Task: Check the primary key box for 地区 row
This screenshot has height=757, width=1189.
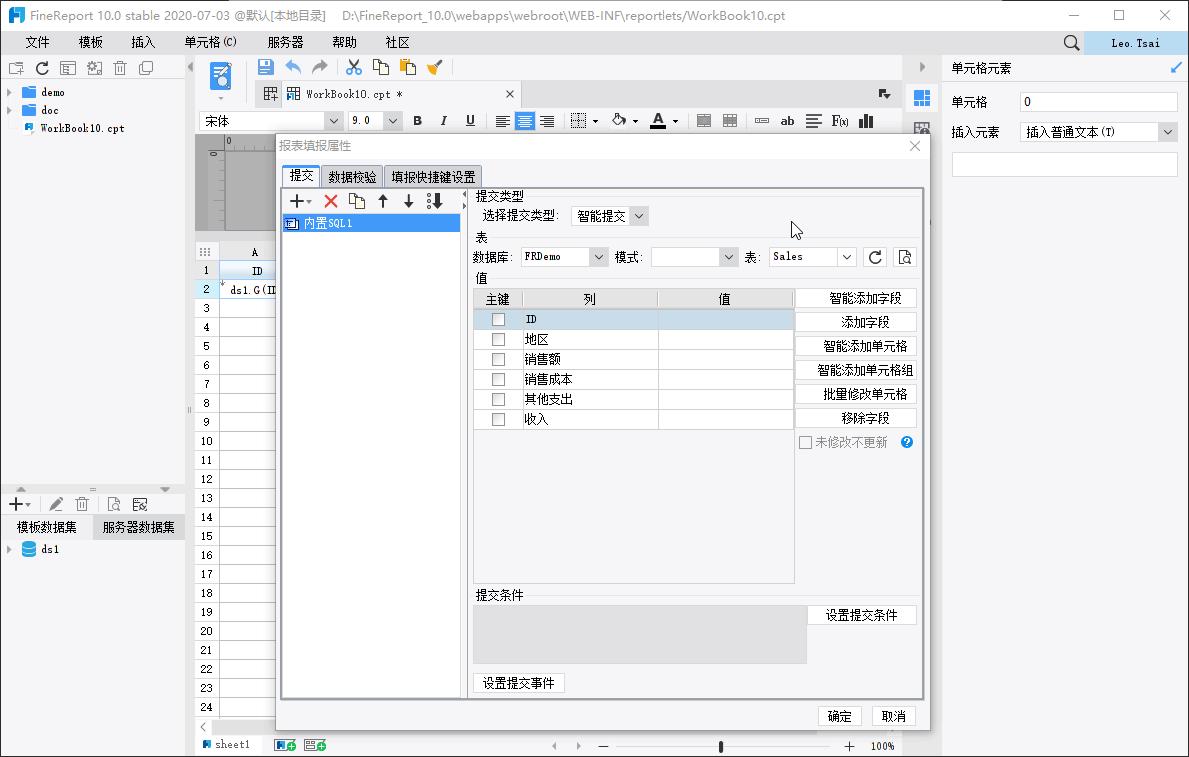Action: coord(497,338)
